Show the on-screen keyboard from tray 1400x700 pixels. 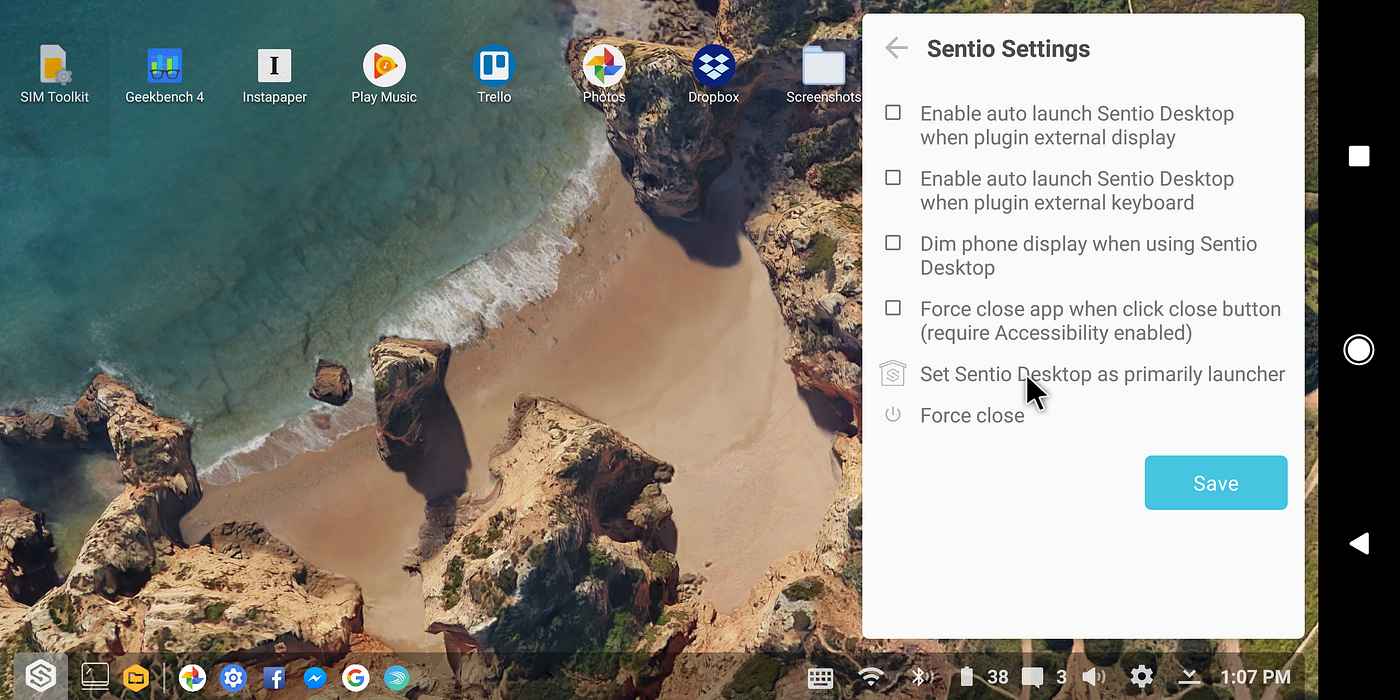[821, 678]
